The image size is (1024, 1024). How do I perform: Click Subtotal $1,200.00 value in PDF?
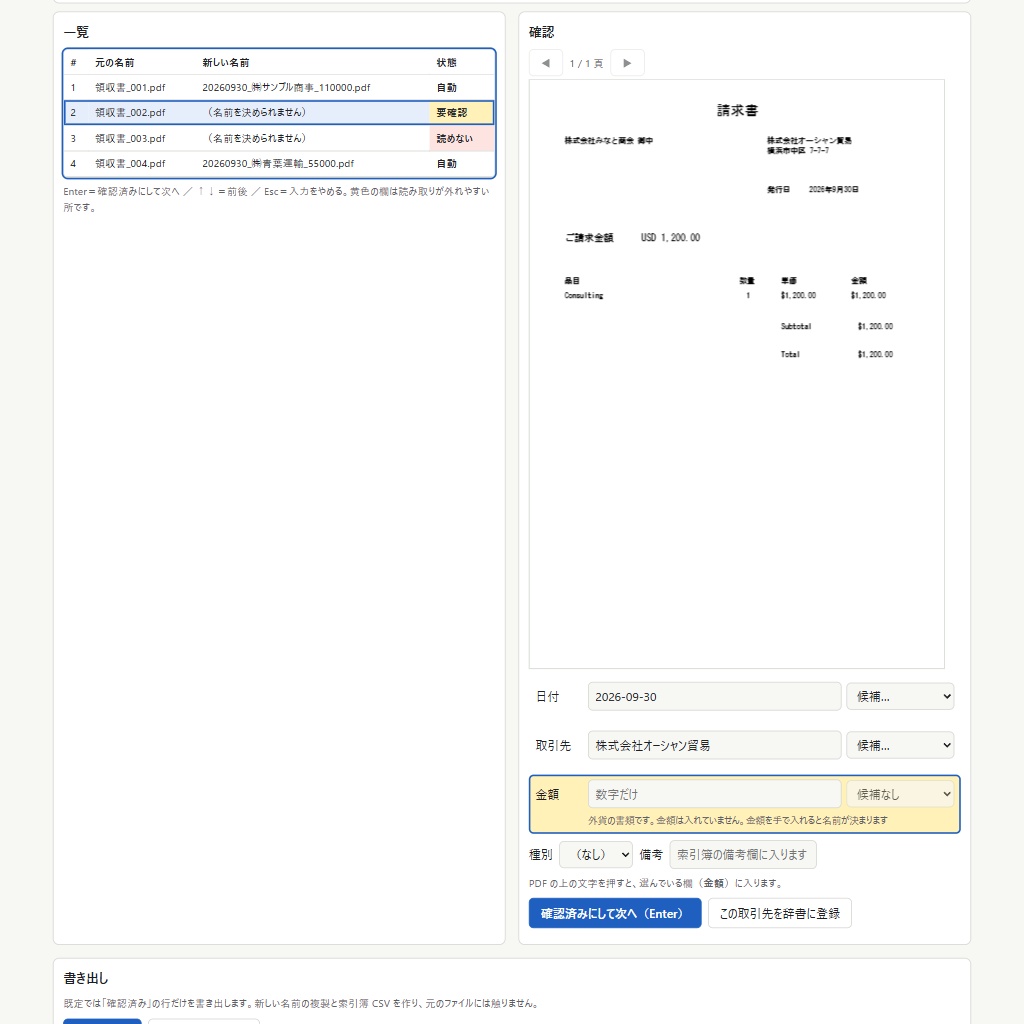click(875, 327)
